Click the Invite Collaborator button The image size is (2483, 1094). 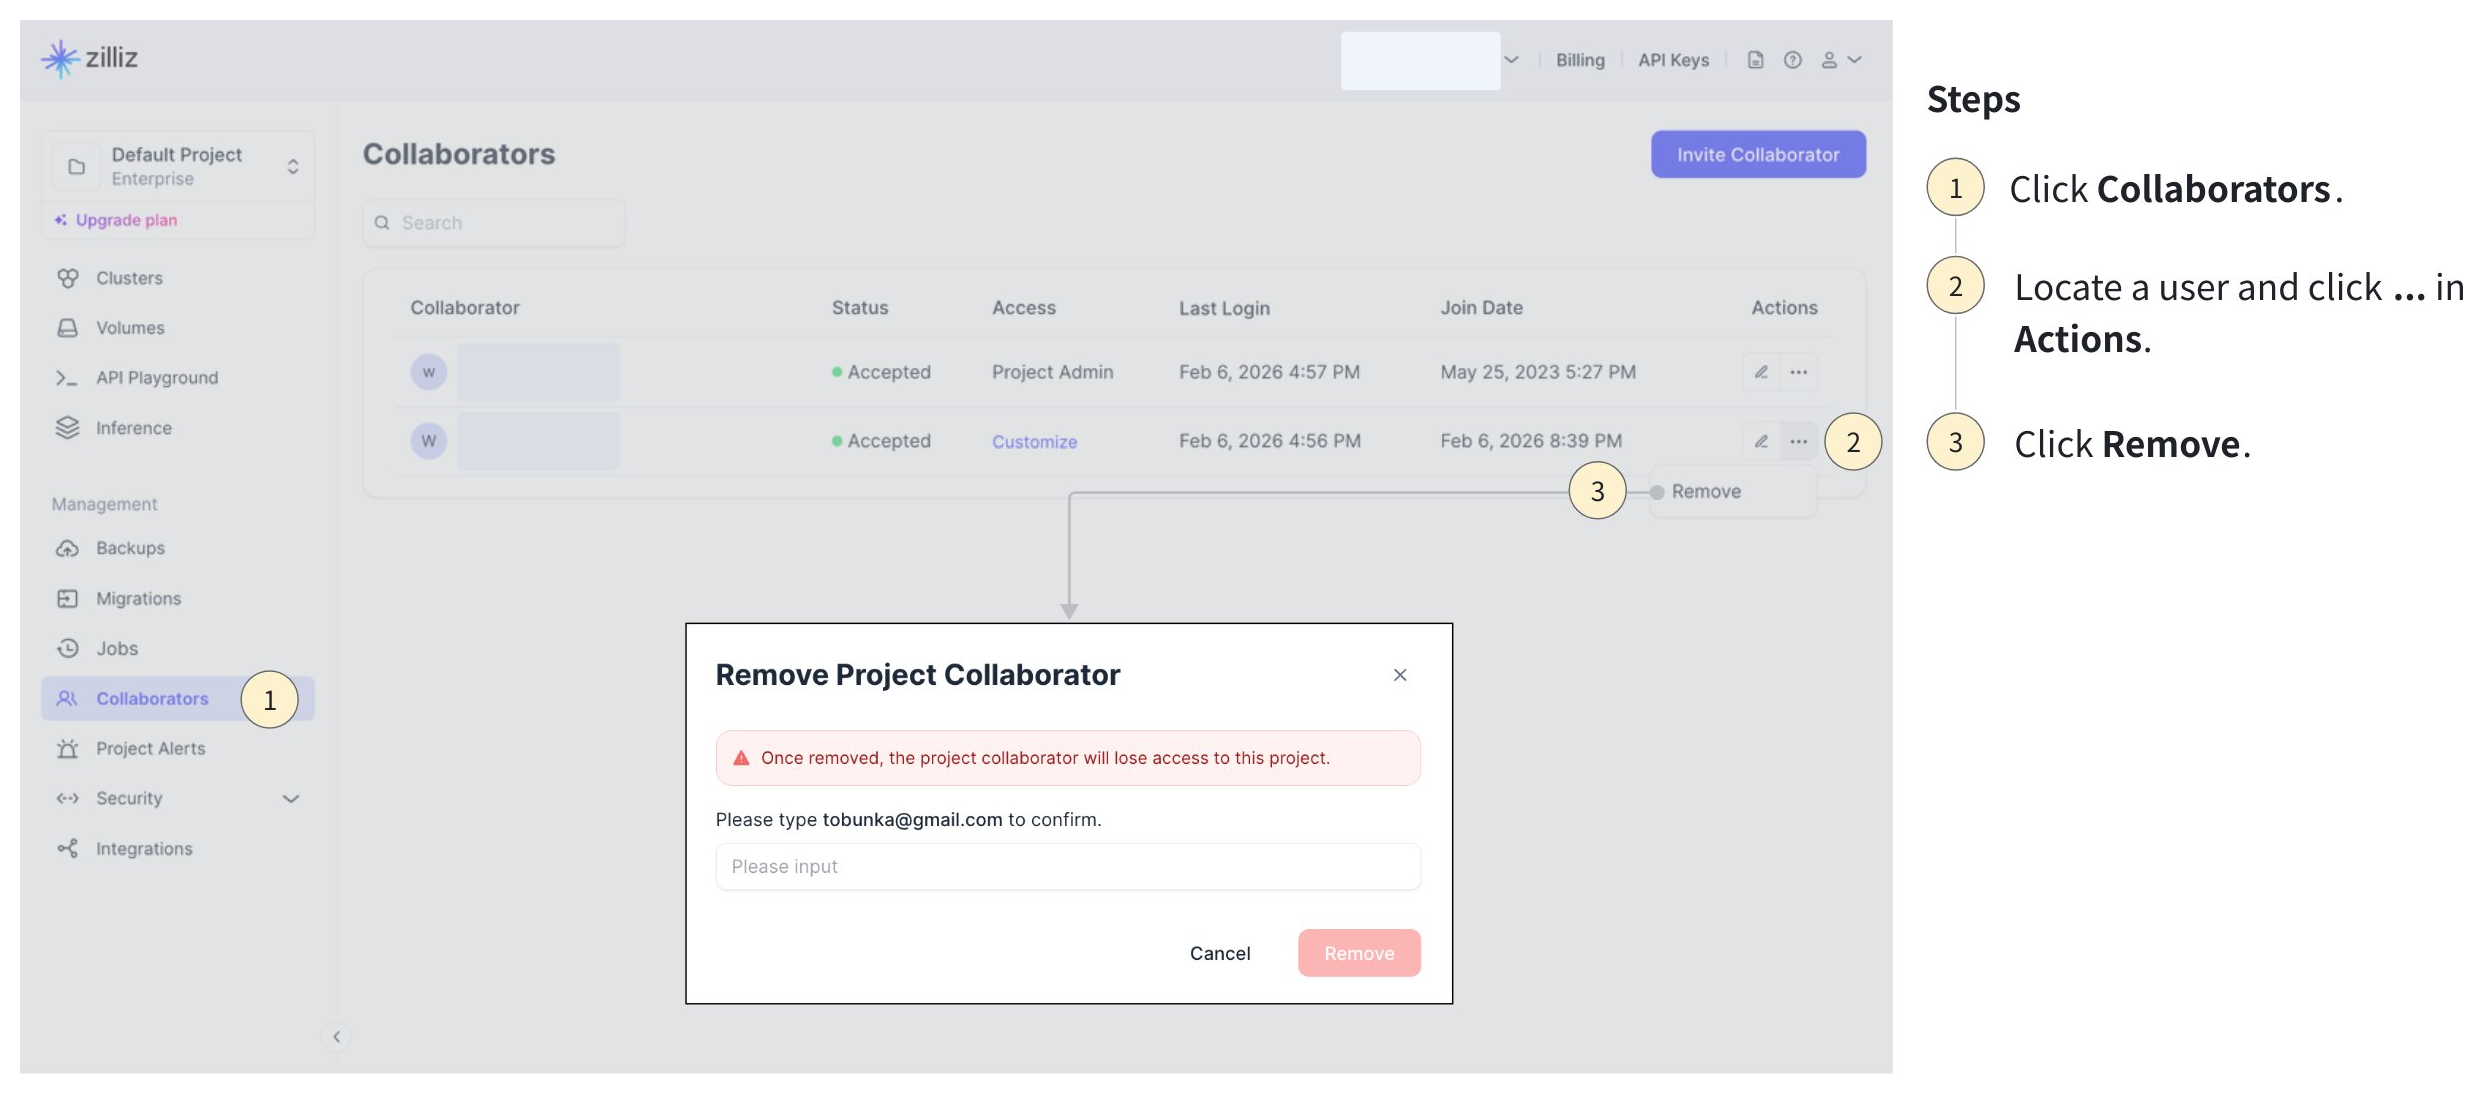click(1757, 154)
